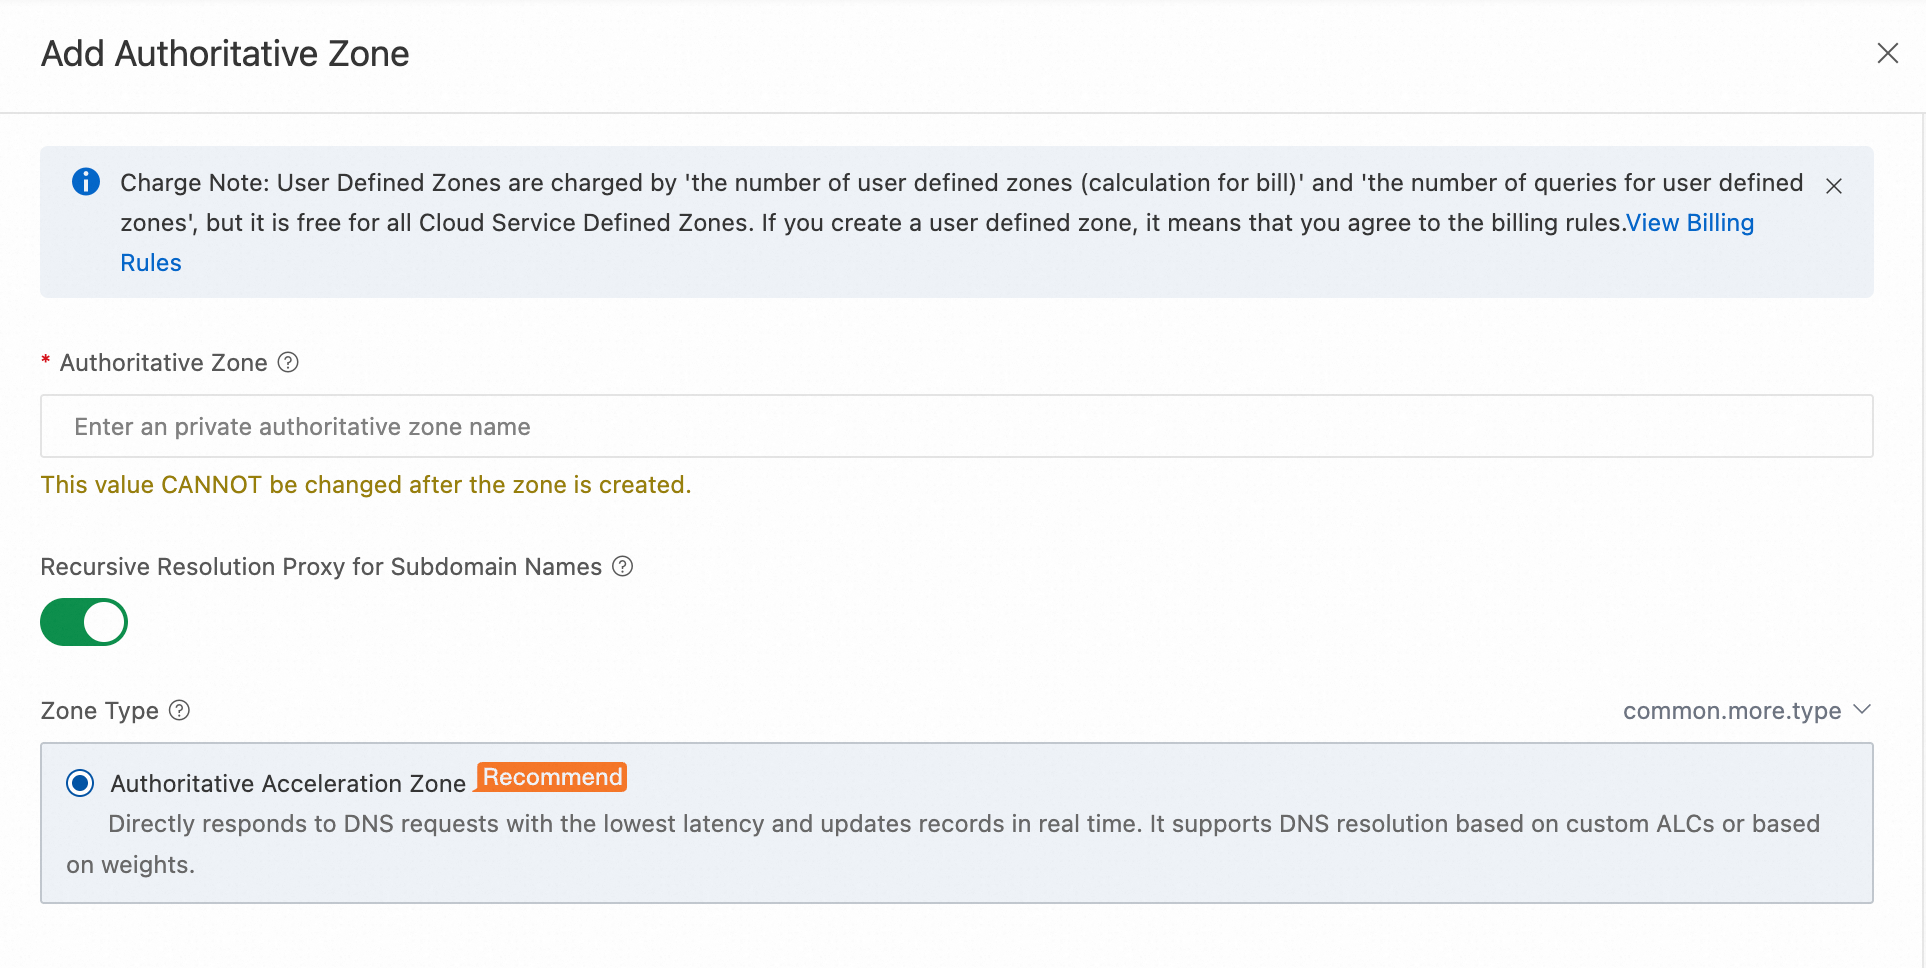Click the blue info icon in Charge Note
Image resolution: width=1926 pixels, height=968 pixels.
point(86,182)
